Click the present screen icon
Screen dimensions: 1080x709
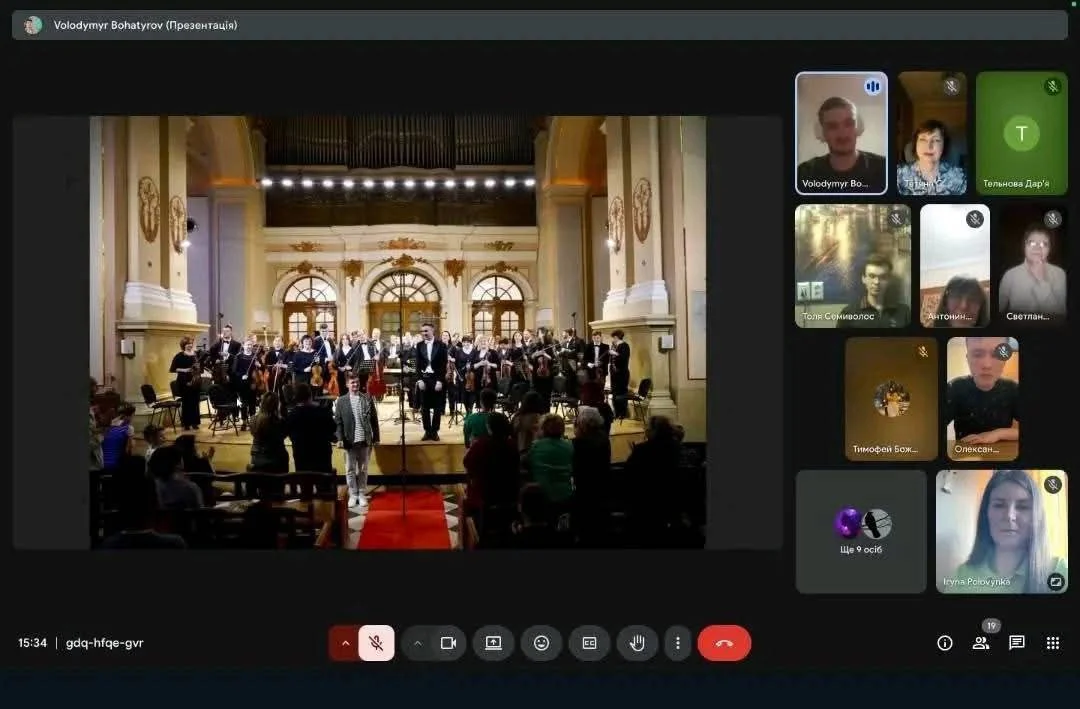[493, 643]
